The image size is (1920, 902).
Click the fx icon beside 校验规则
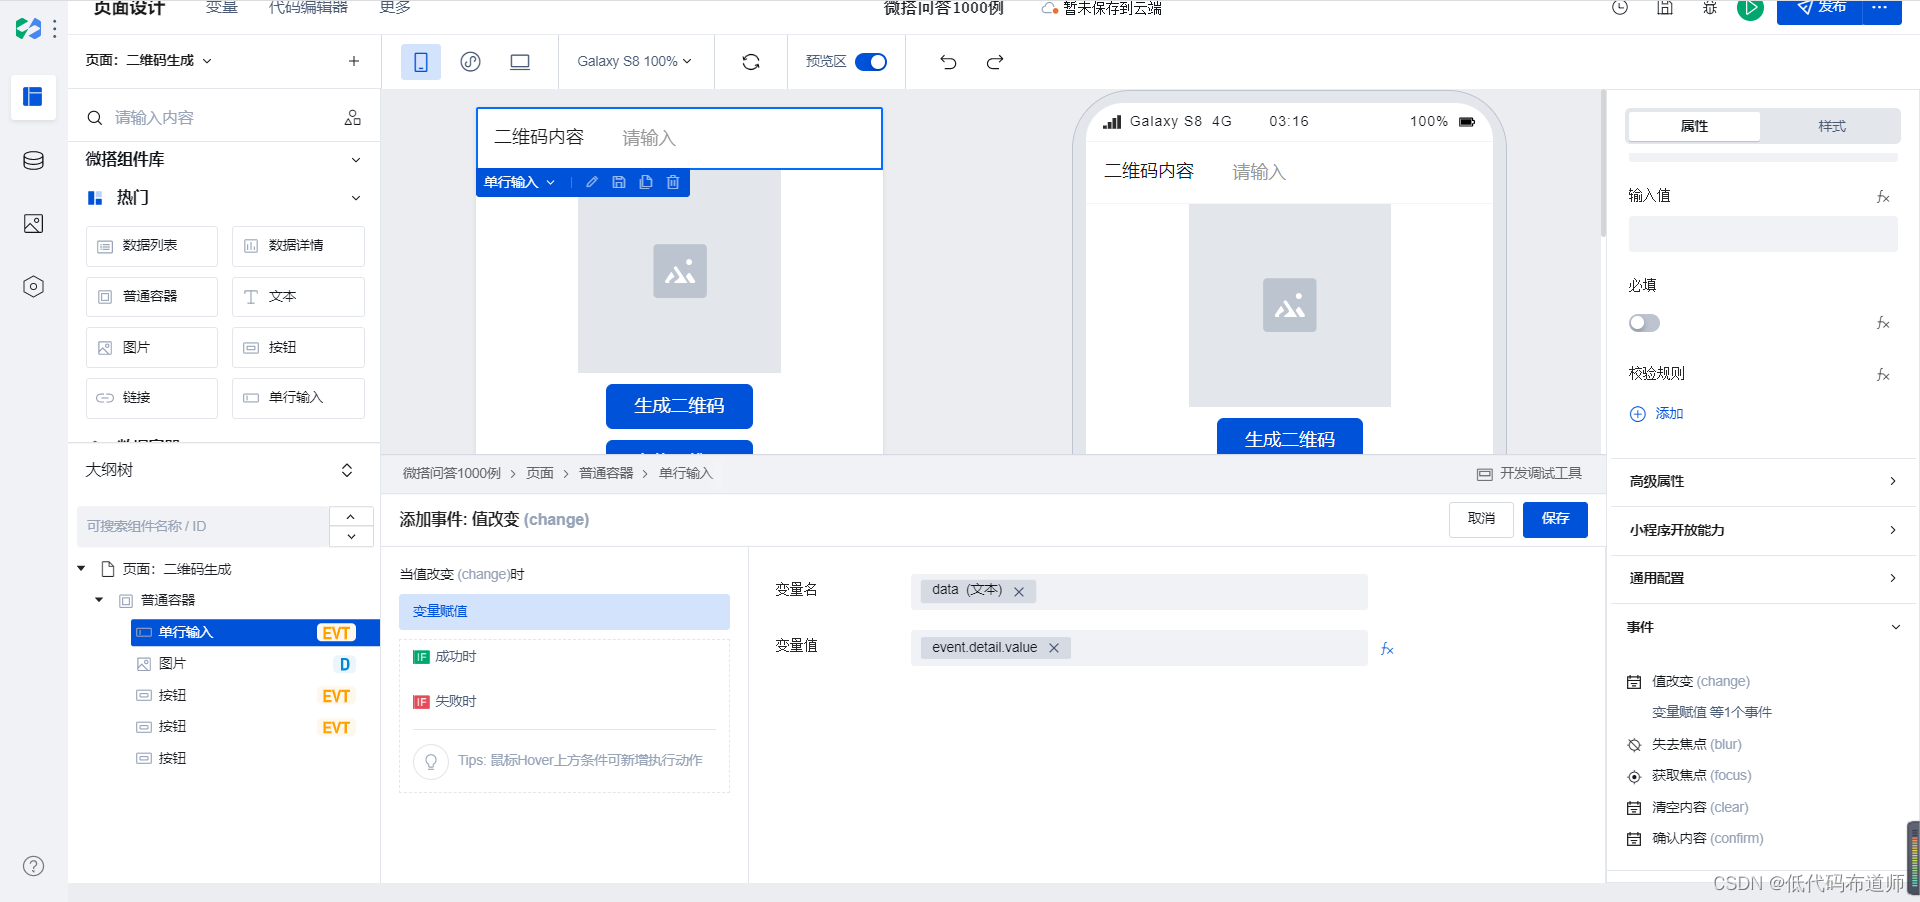pos(1883,375)
